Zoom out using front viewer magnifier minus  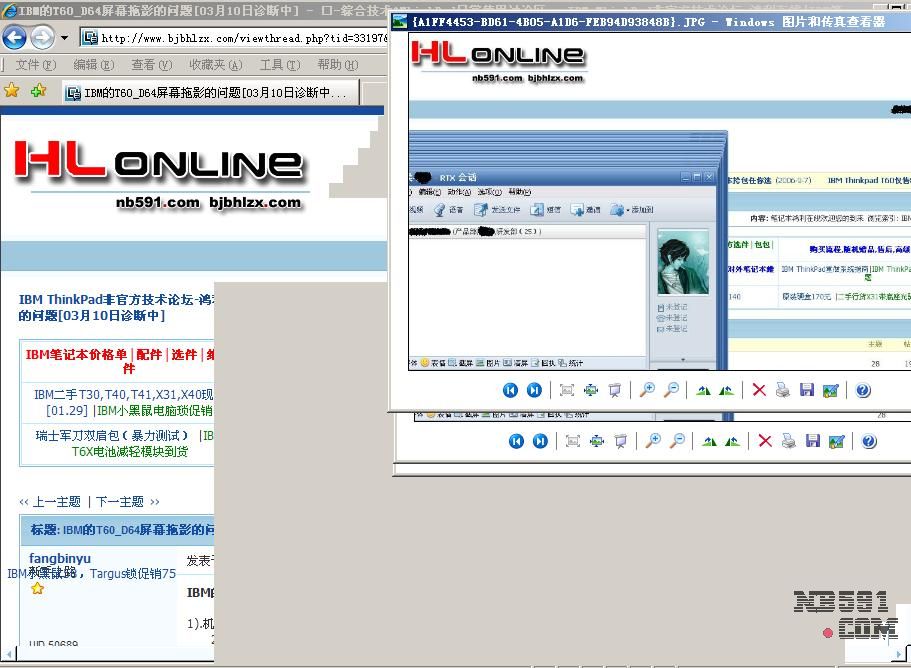point(671,390)
